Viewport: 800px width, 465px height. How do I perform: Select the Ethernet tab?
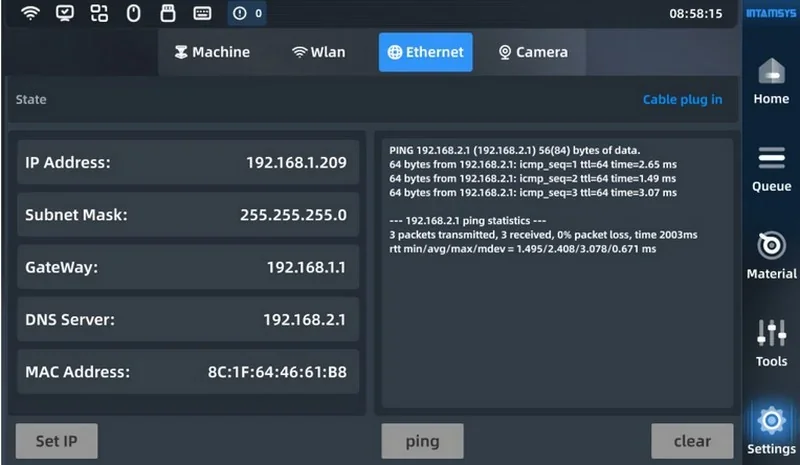point(426,52)
